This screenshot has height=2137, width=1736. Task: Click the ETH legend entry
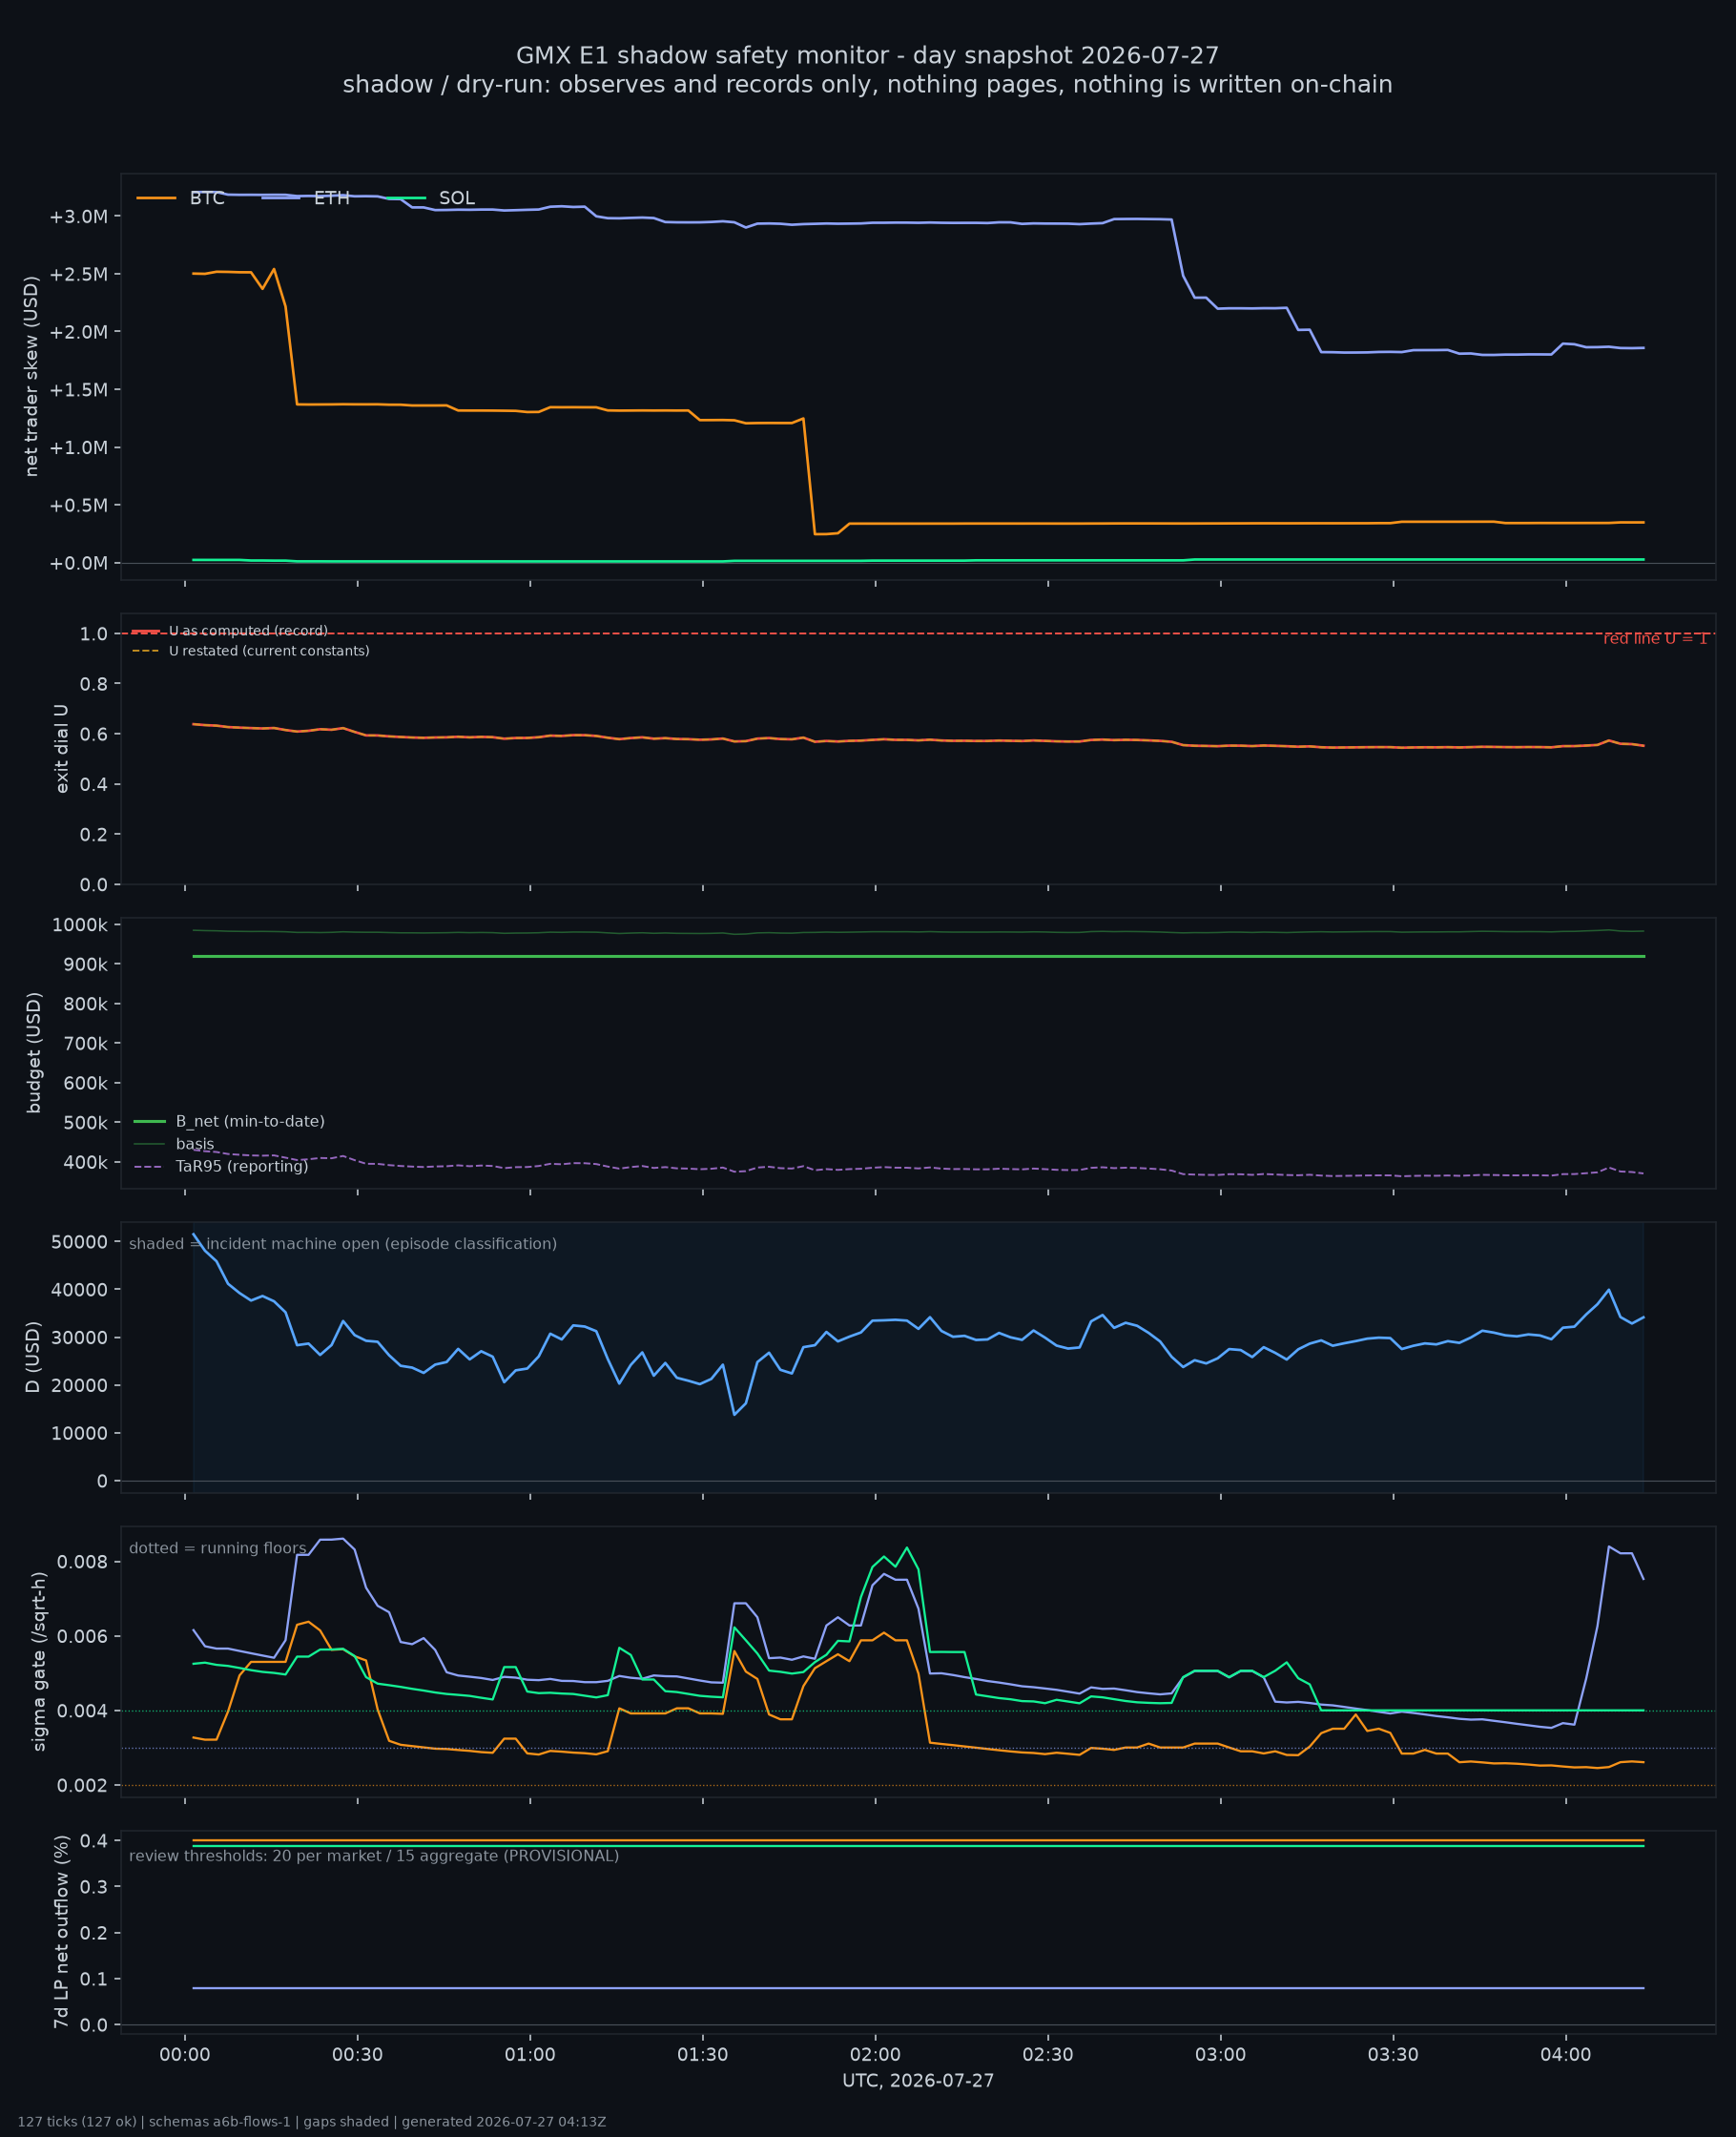coord(306,198)
